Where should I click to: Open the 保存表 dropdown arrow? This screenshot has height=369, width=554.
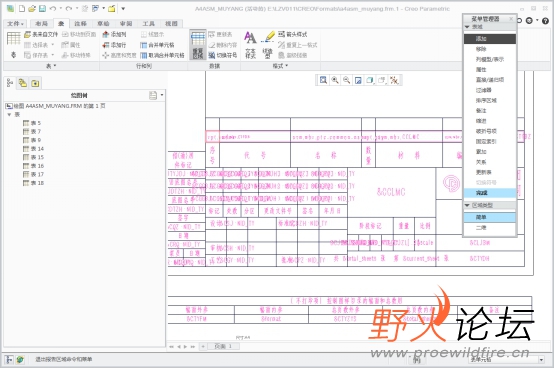pyautogui.click(x=53, y=55)
